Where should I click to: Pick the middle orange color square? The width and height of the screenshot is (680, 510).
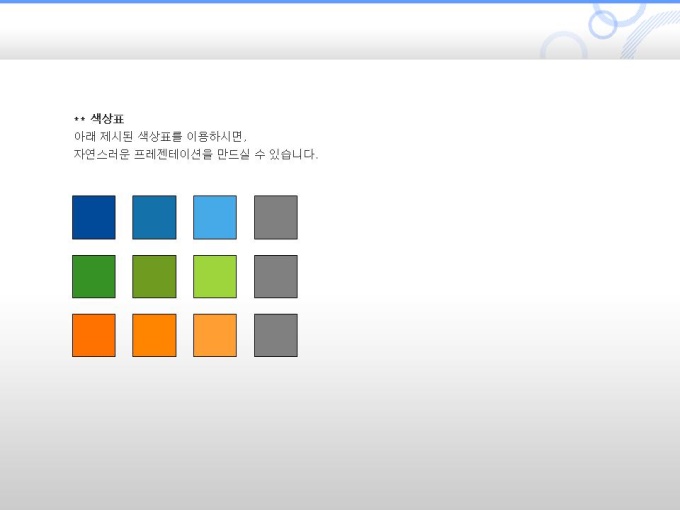(x=154, y=335)
